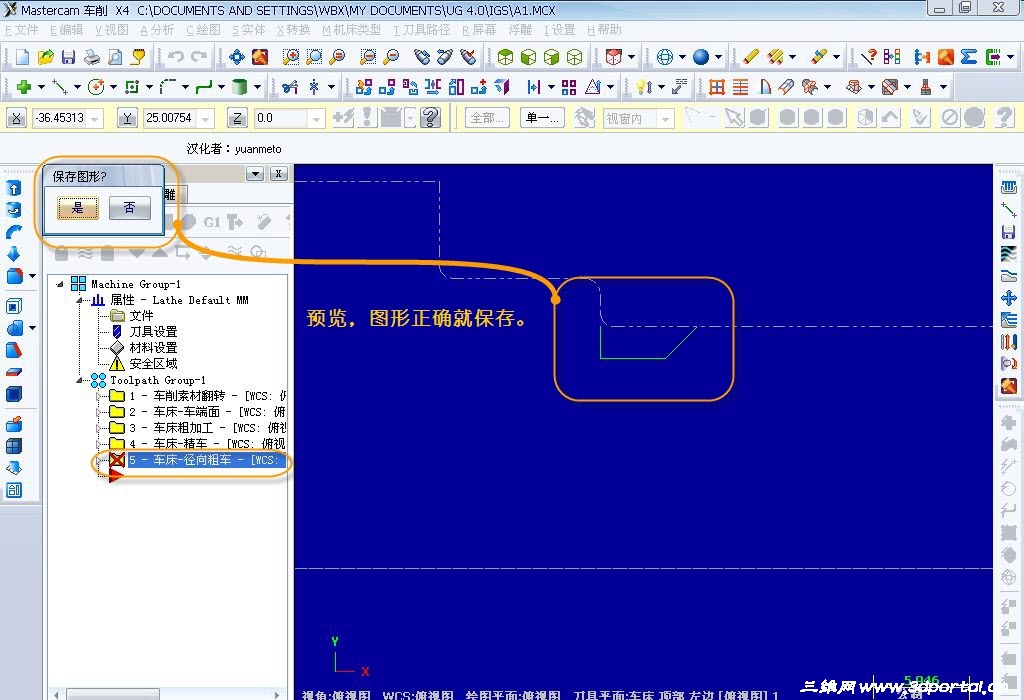Click the orange grid face toolpath icon
The image size is (1024, 700).
(x=716, y=86)
